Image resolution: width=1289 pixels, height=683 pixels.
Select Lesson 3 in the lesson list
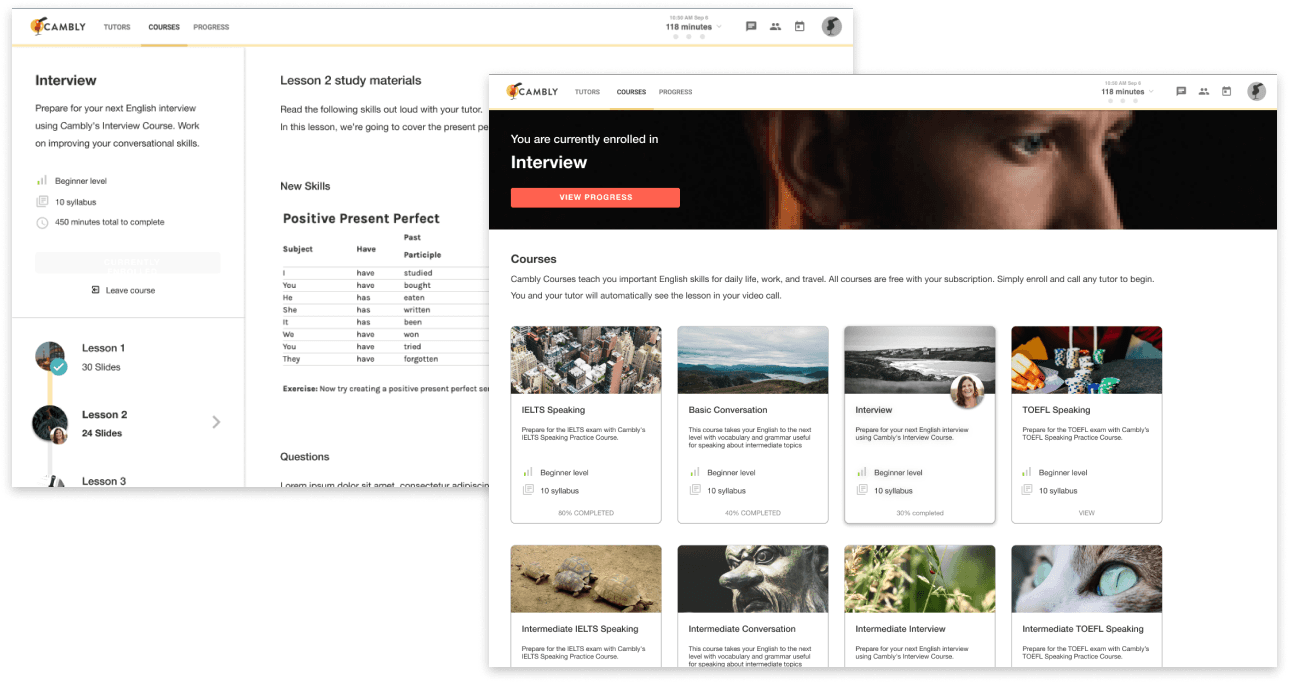click(104, 481)
